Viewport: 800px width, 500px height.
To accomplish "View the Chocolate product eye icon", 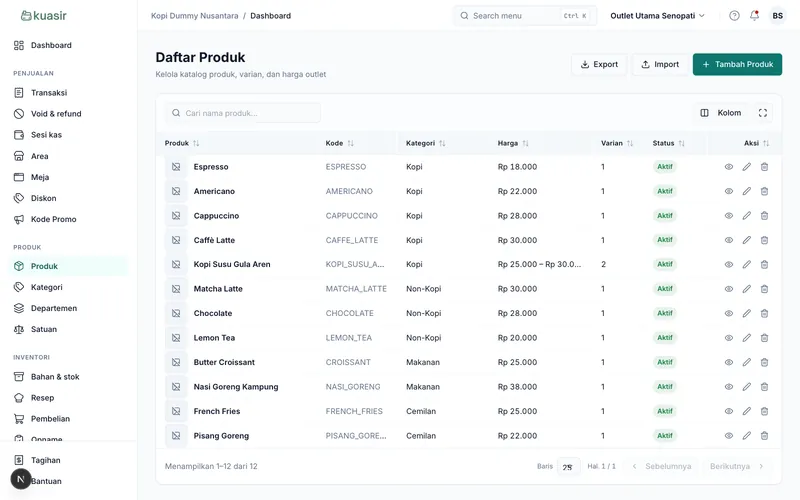I will [x=729, y=313].
